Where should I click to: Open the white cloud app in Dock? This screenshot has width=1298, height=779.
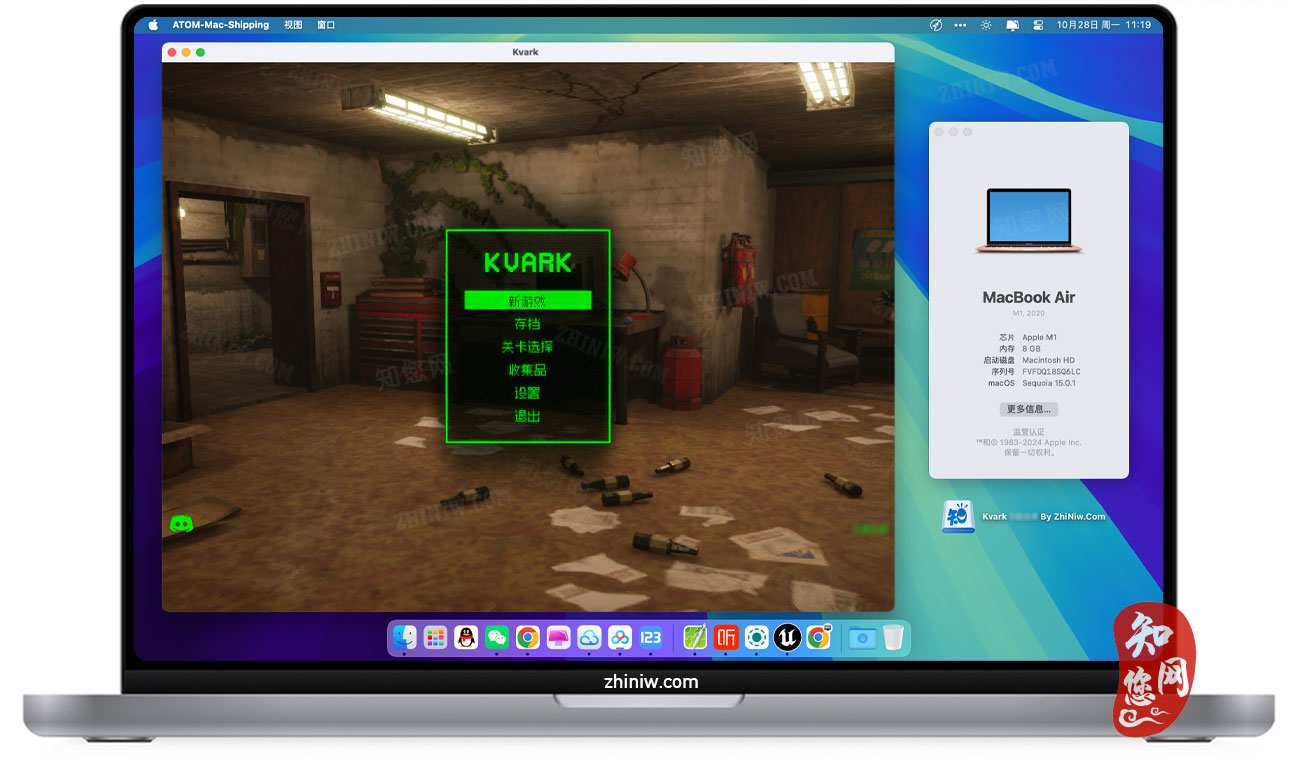coord(589,637)
